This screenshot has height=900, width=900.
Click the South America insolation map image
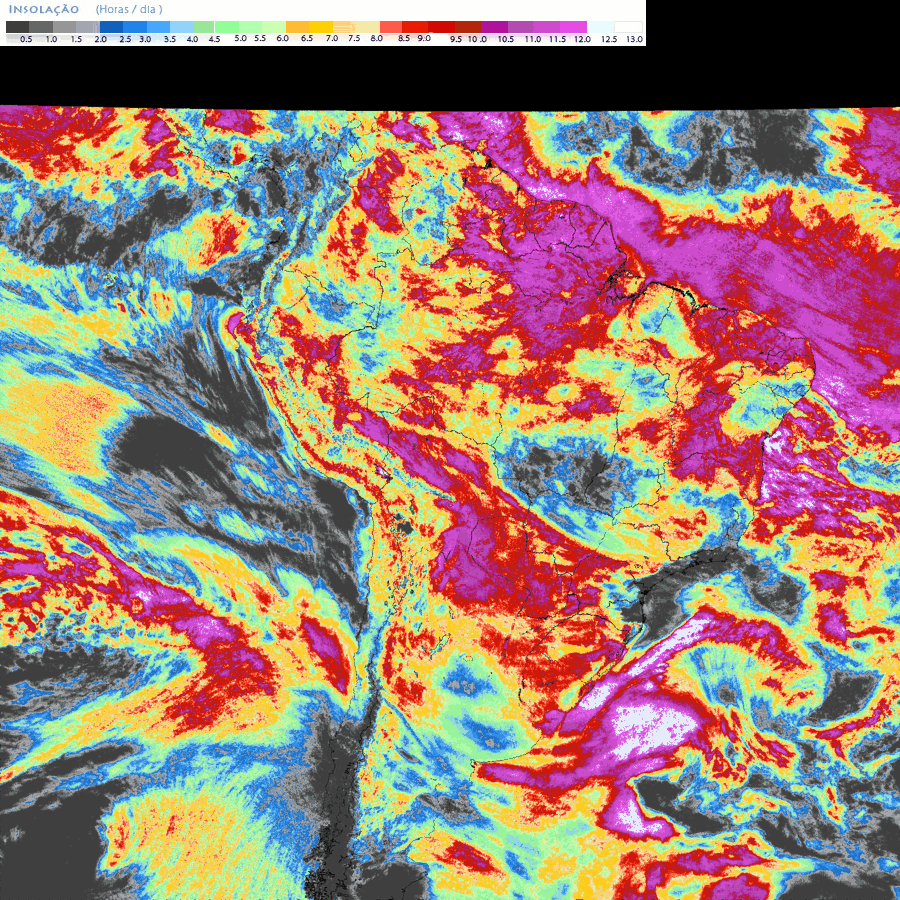coord(450,503)
